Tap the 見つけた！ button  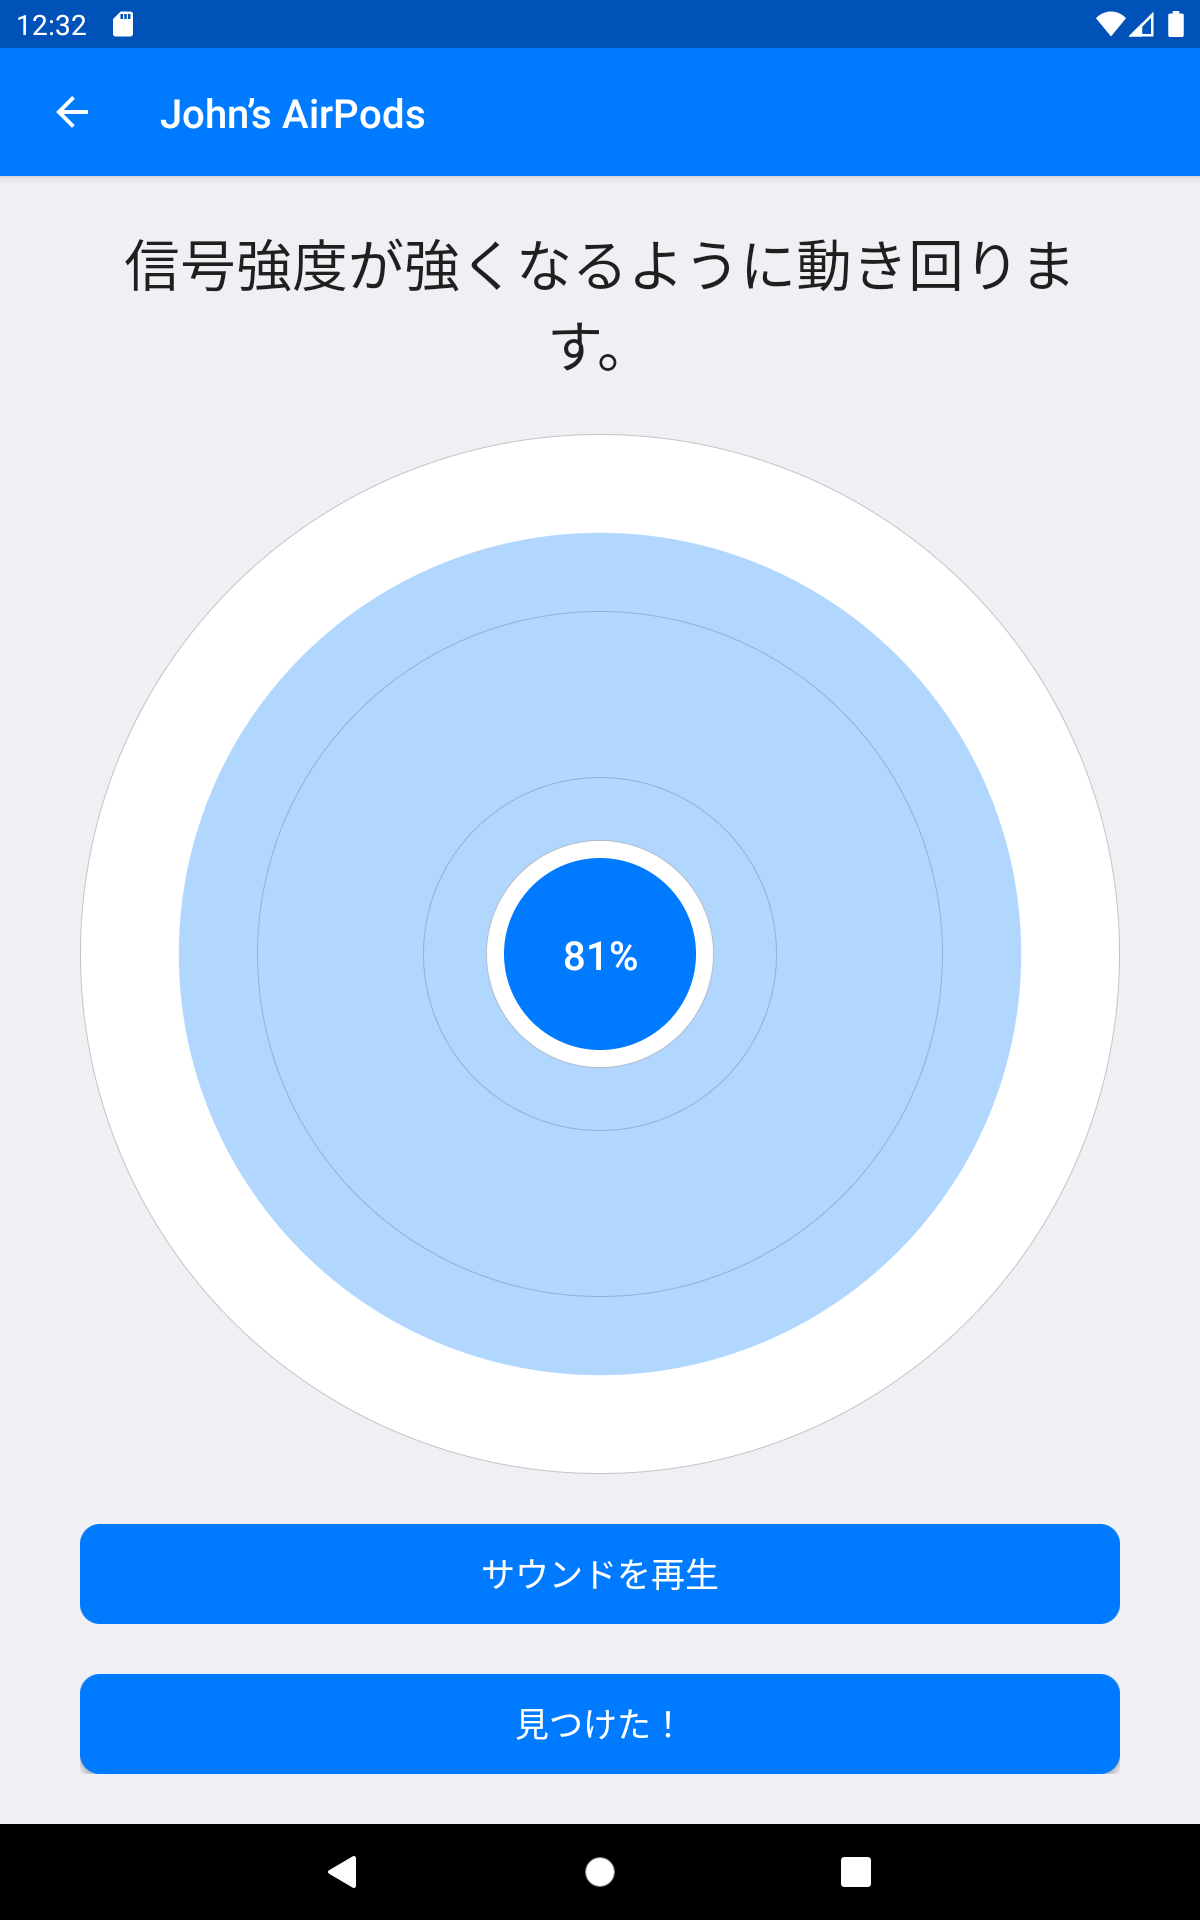(600, 1724)
